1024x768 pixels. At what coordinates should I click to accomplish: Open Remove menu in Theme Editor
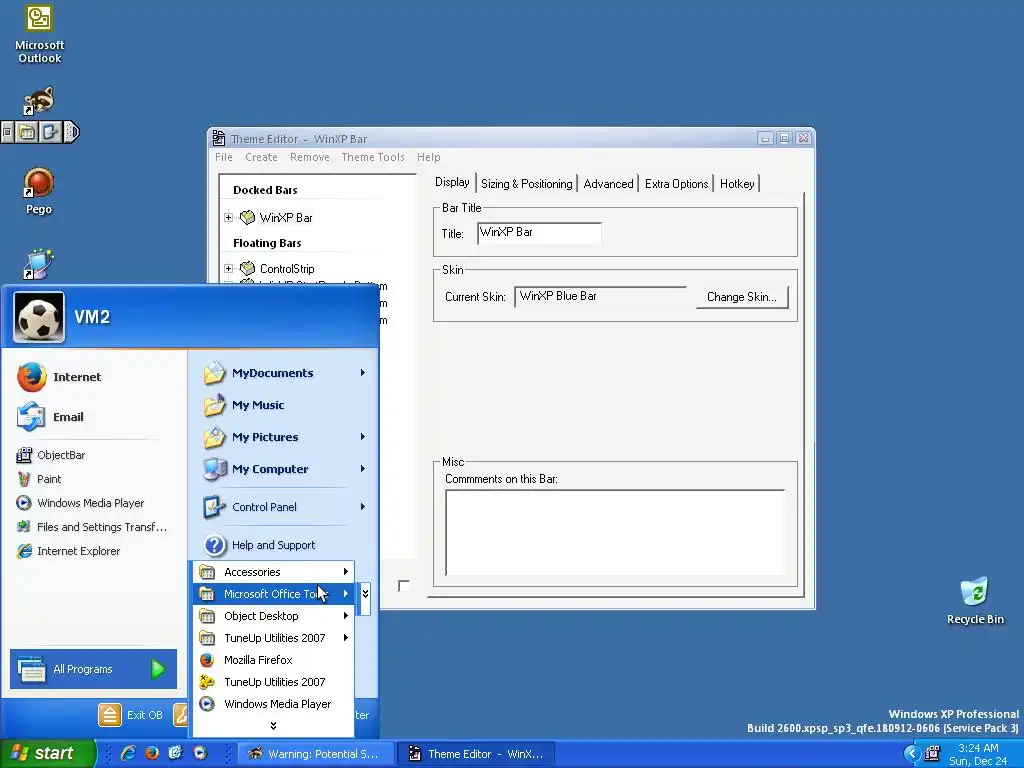pyautogui.click(x=310, y=157)
